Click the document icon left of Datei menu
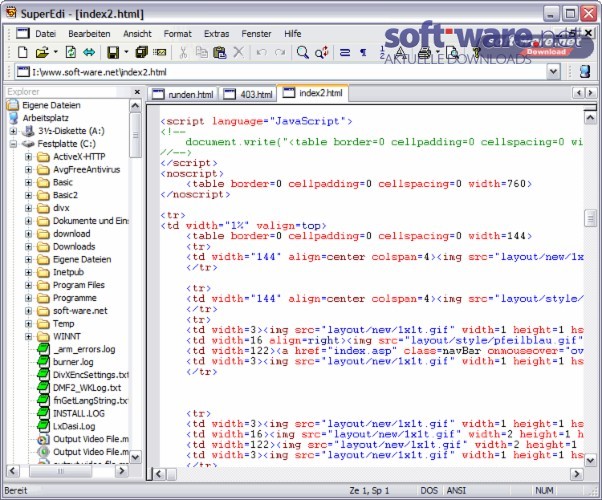The height and width of the screenshot is (500, 602). (22, 33)
